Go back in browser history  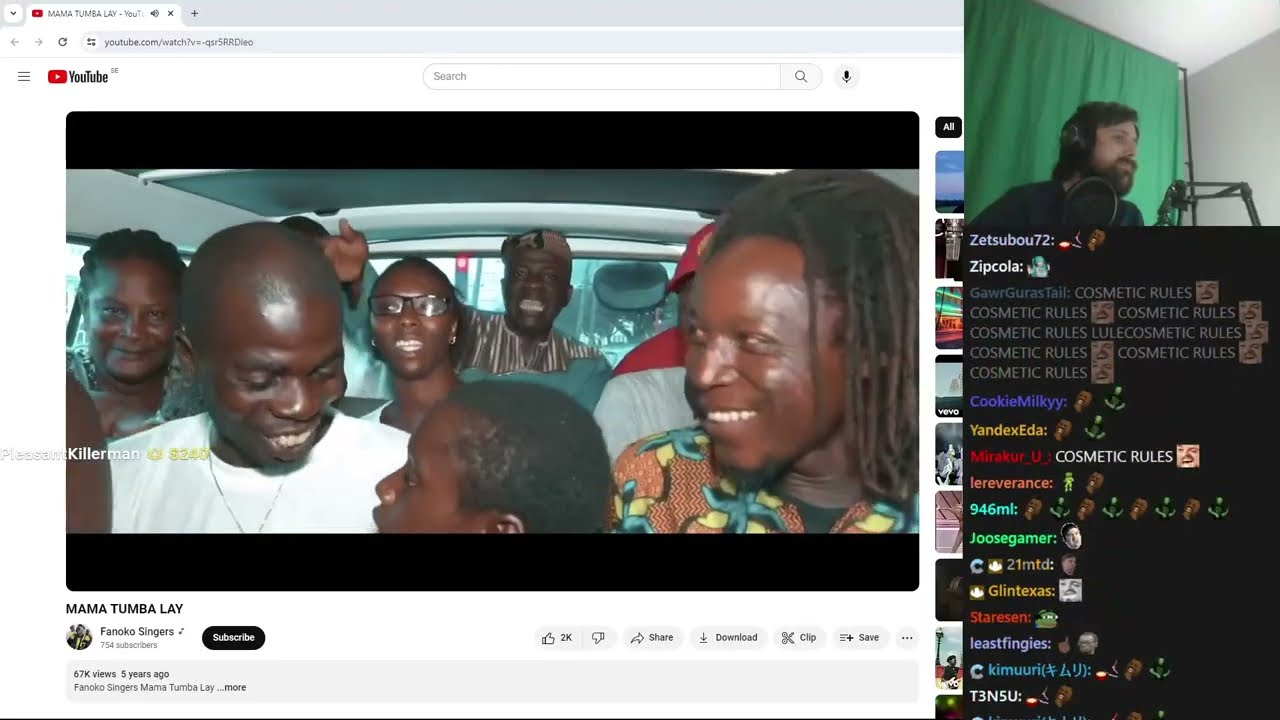[x=14, y=42]
